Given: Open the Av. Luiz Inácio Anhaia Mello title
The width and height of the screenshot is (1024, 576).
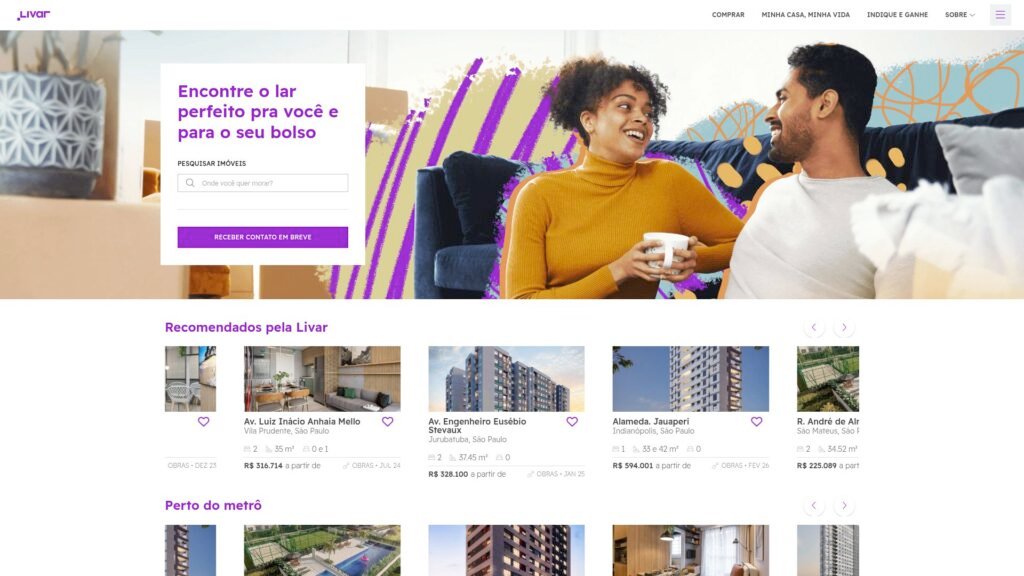Looking at the screenshot, I should coord(302,422).
